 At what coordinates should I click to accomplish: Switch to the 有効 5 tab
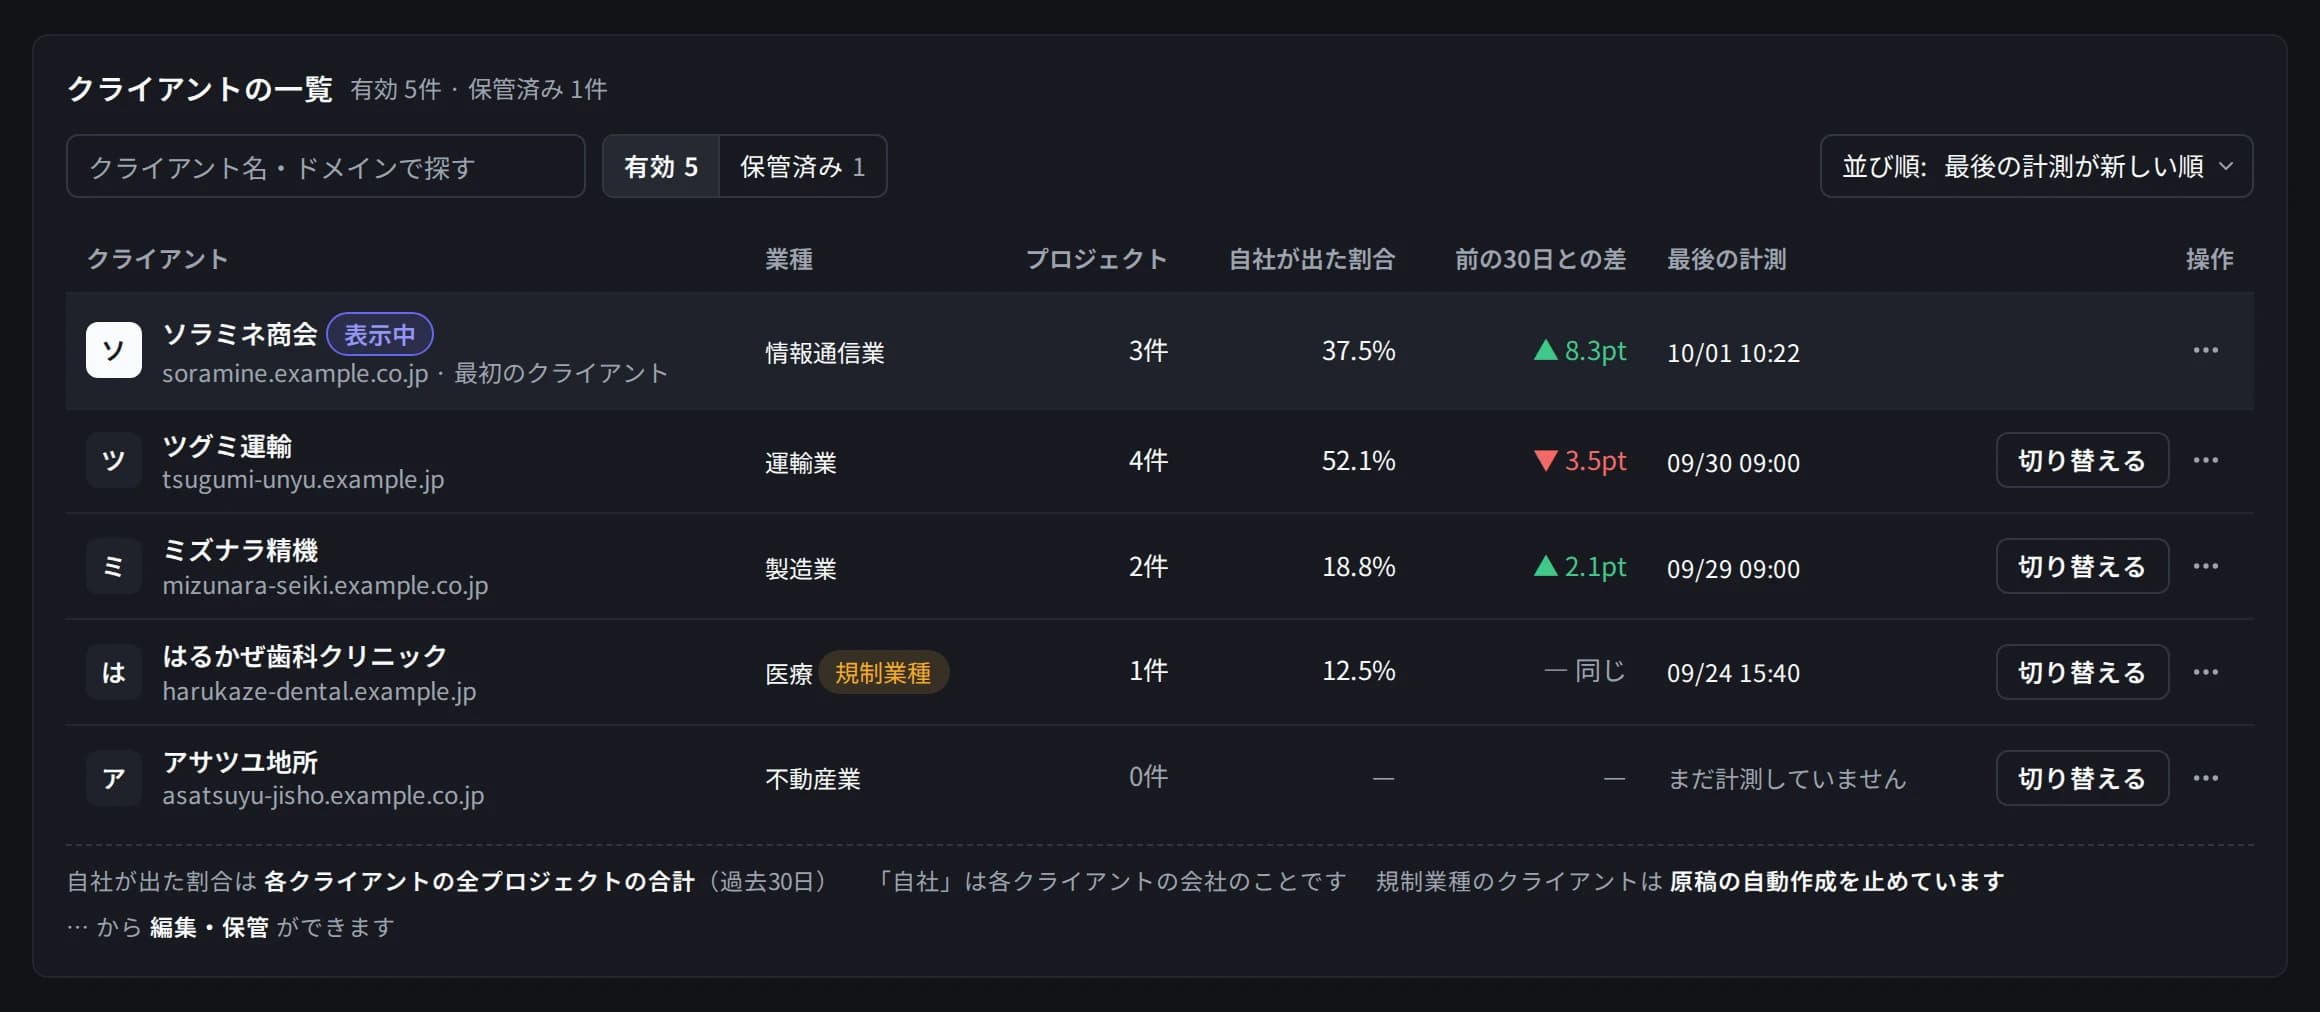pos(661,166)
